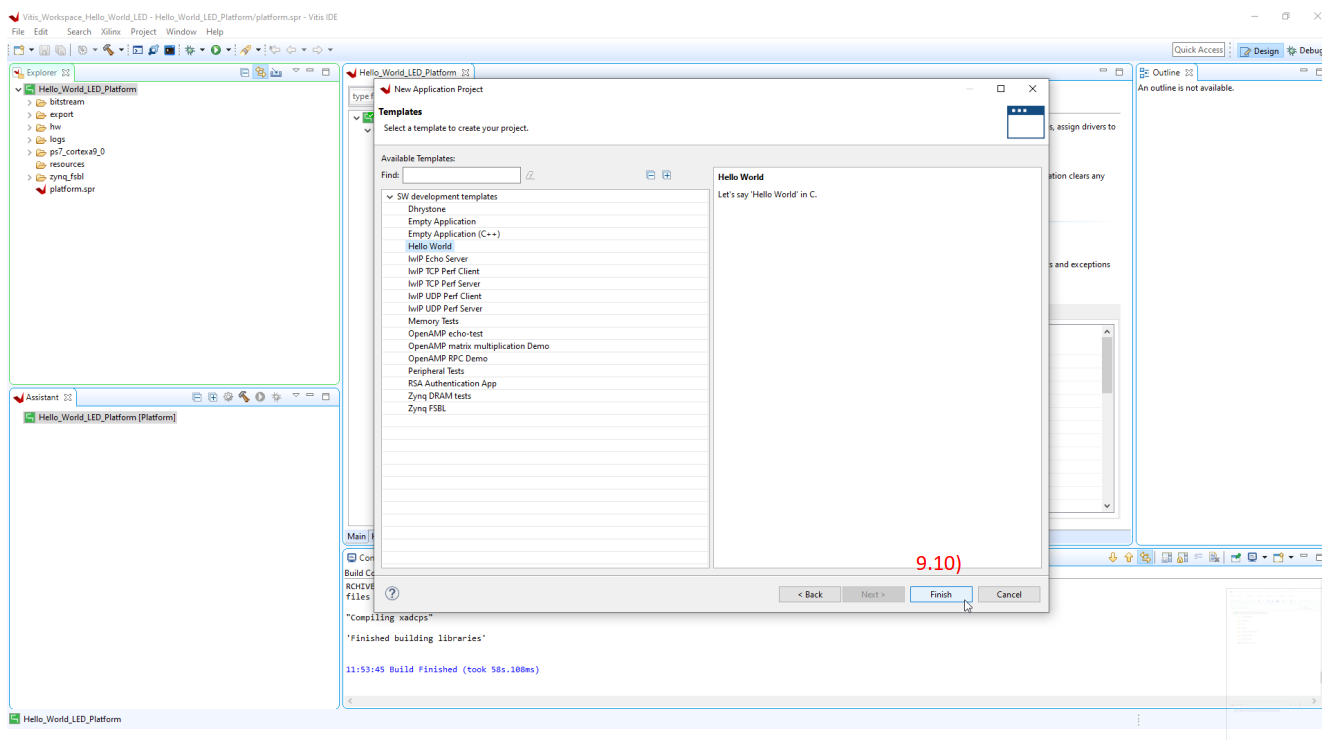This screenshot has height=740, width=1322.
Task: Open the Help menu
Action: [x=215, y=32]
